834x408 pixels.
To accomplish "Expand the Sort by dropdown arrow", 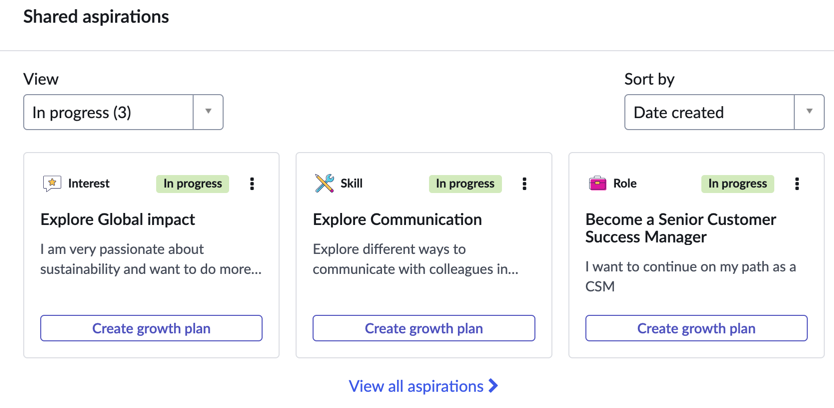I will [810, 112].
